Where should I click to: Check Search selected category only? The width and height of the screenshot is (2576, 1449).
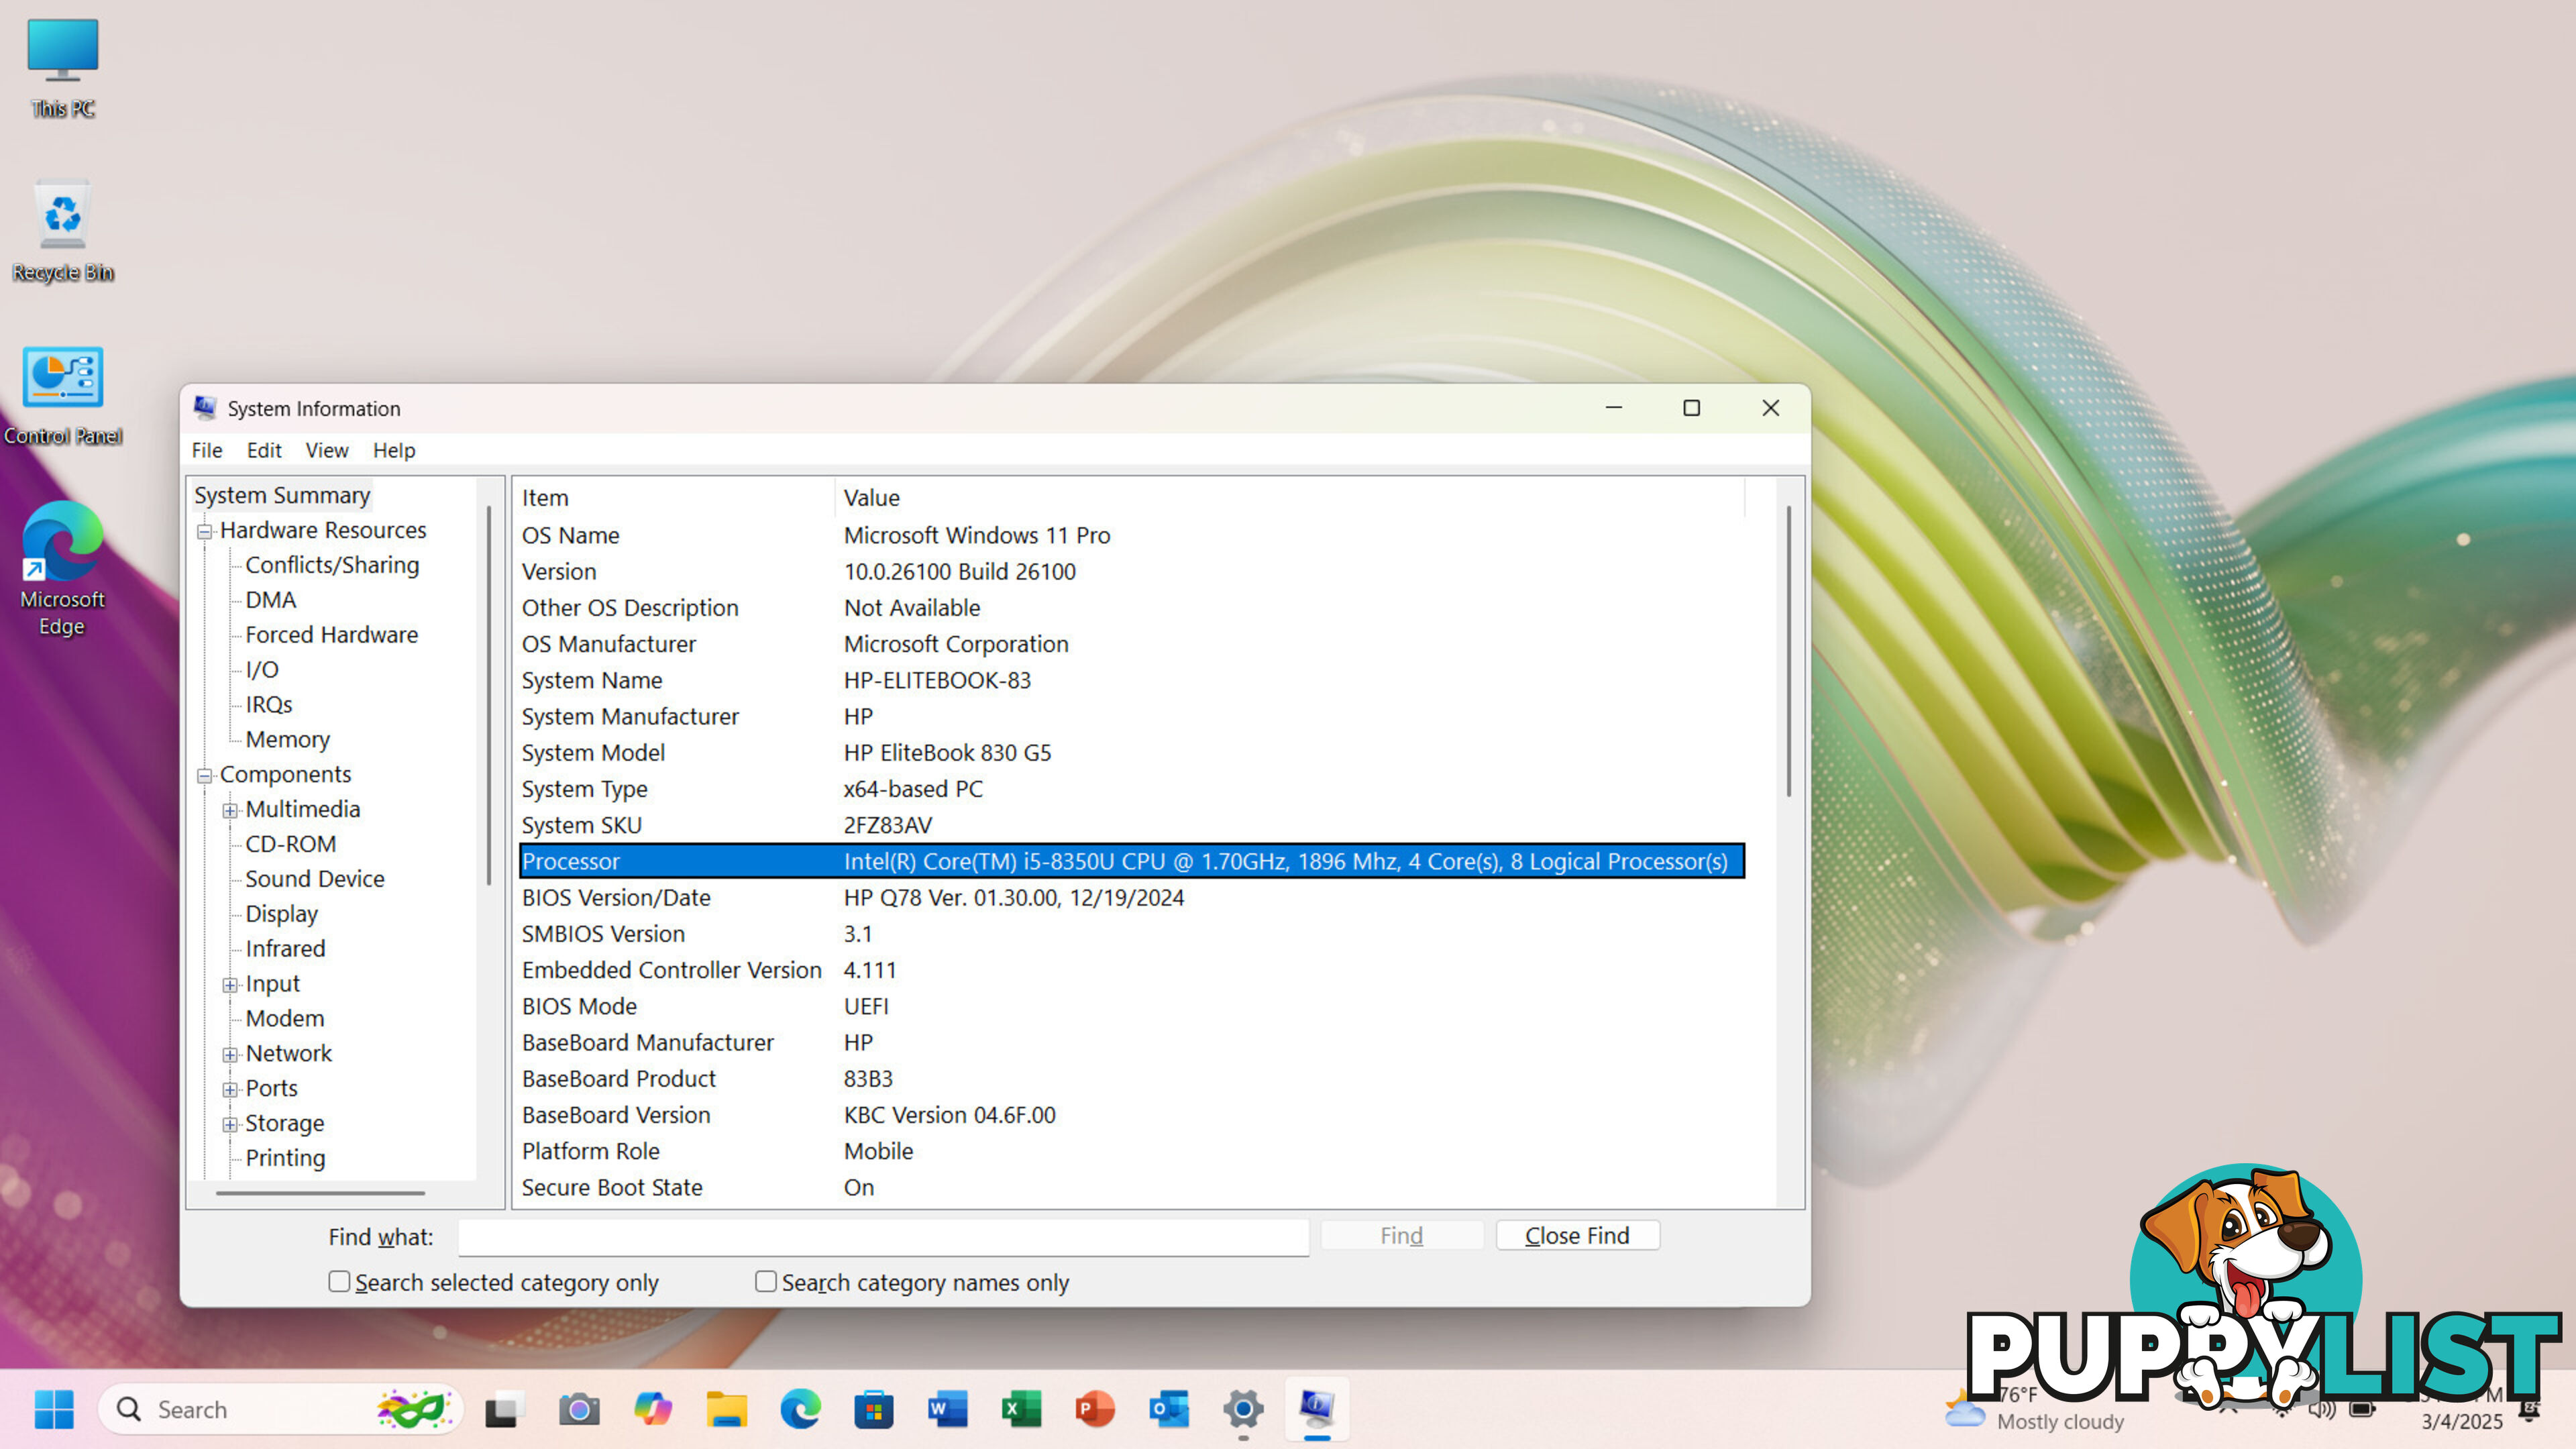tap(339, 1281)
